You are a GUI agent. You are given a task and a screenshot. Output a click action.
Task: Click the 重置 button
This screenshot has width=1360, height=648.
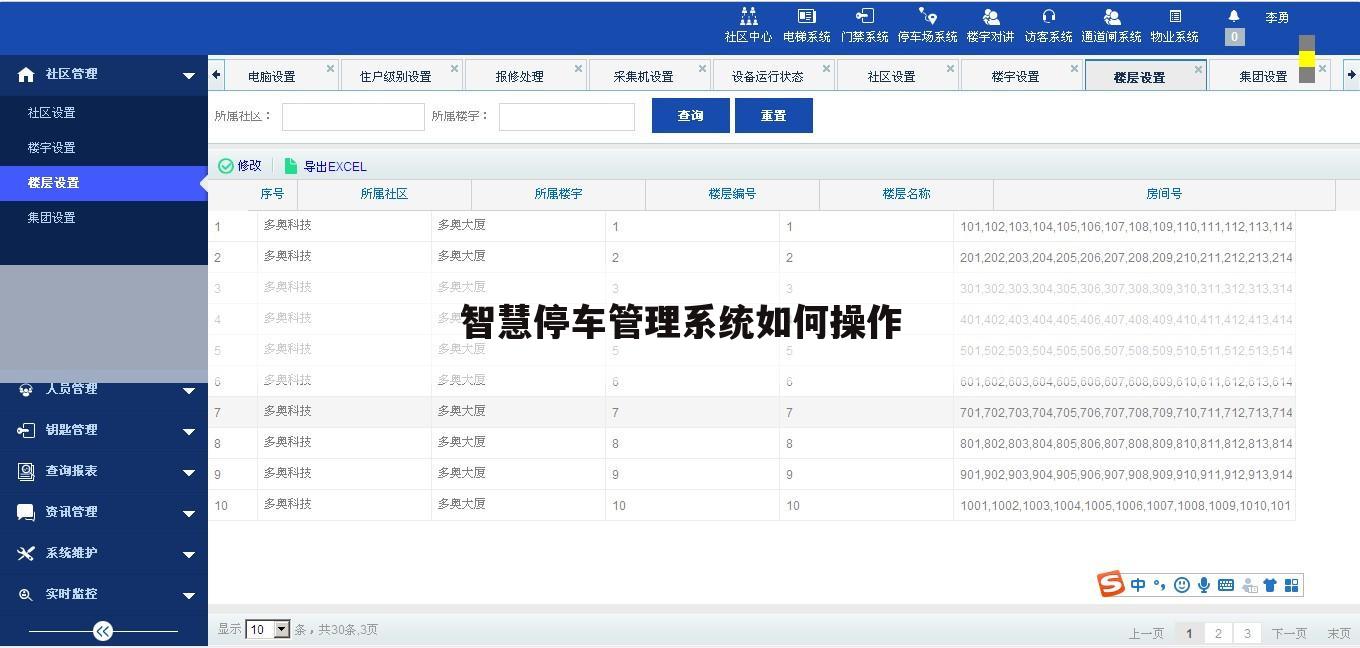click(774, 115)
